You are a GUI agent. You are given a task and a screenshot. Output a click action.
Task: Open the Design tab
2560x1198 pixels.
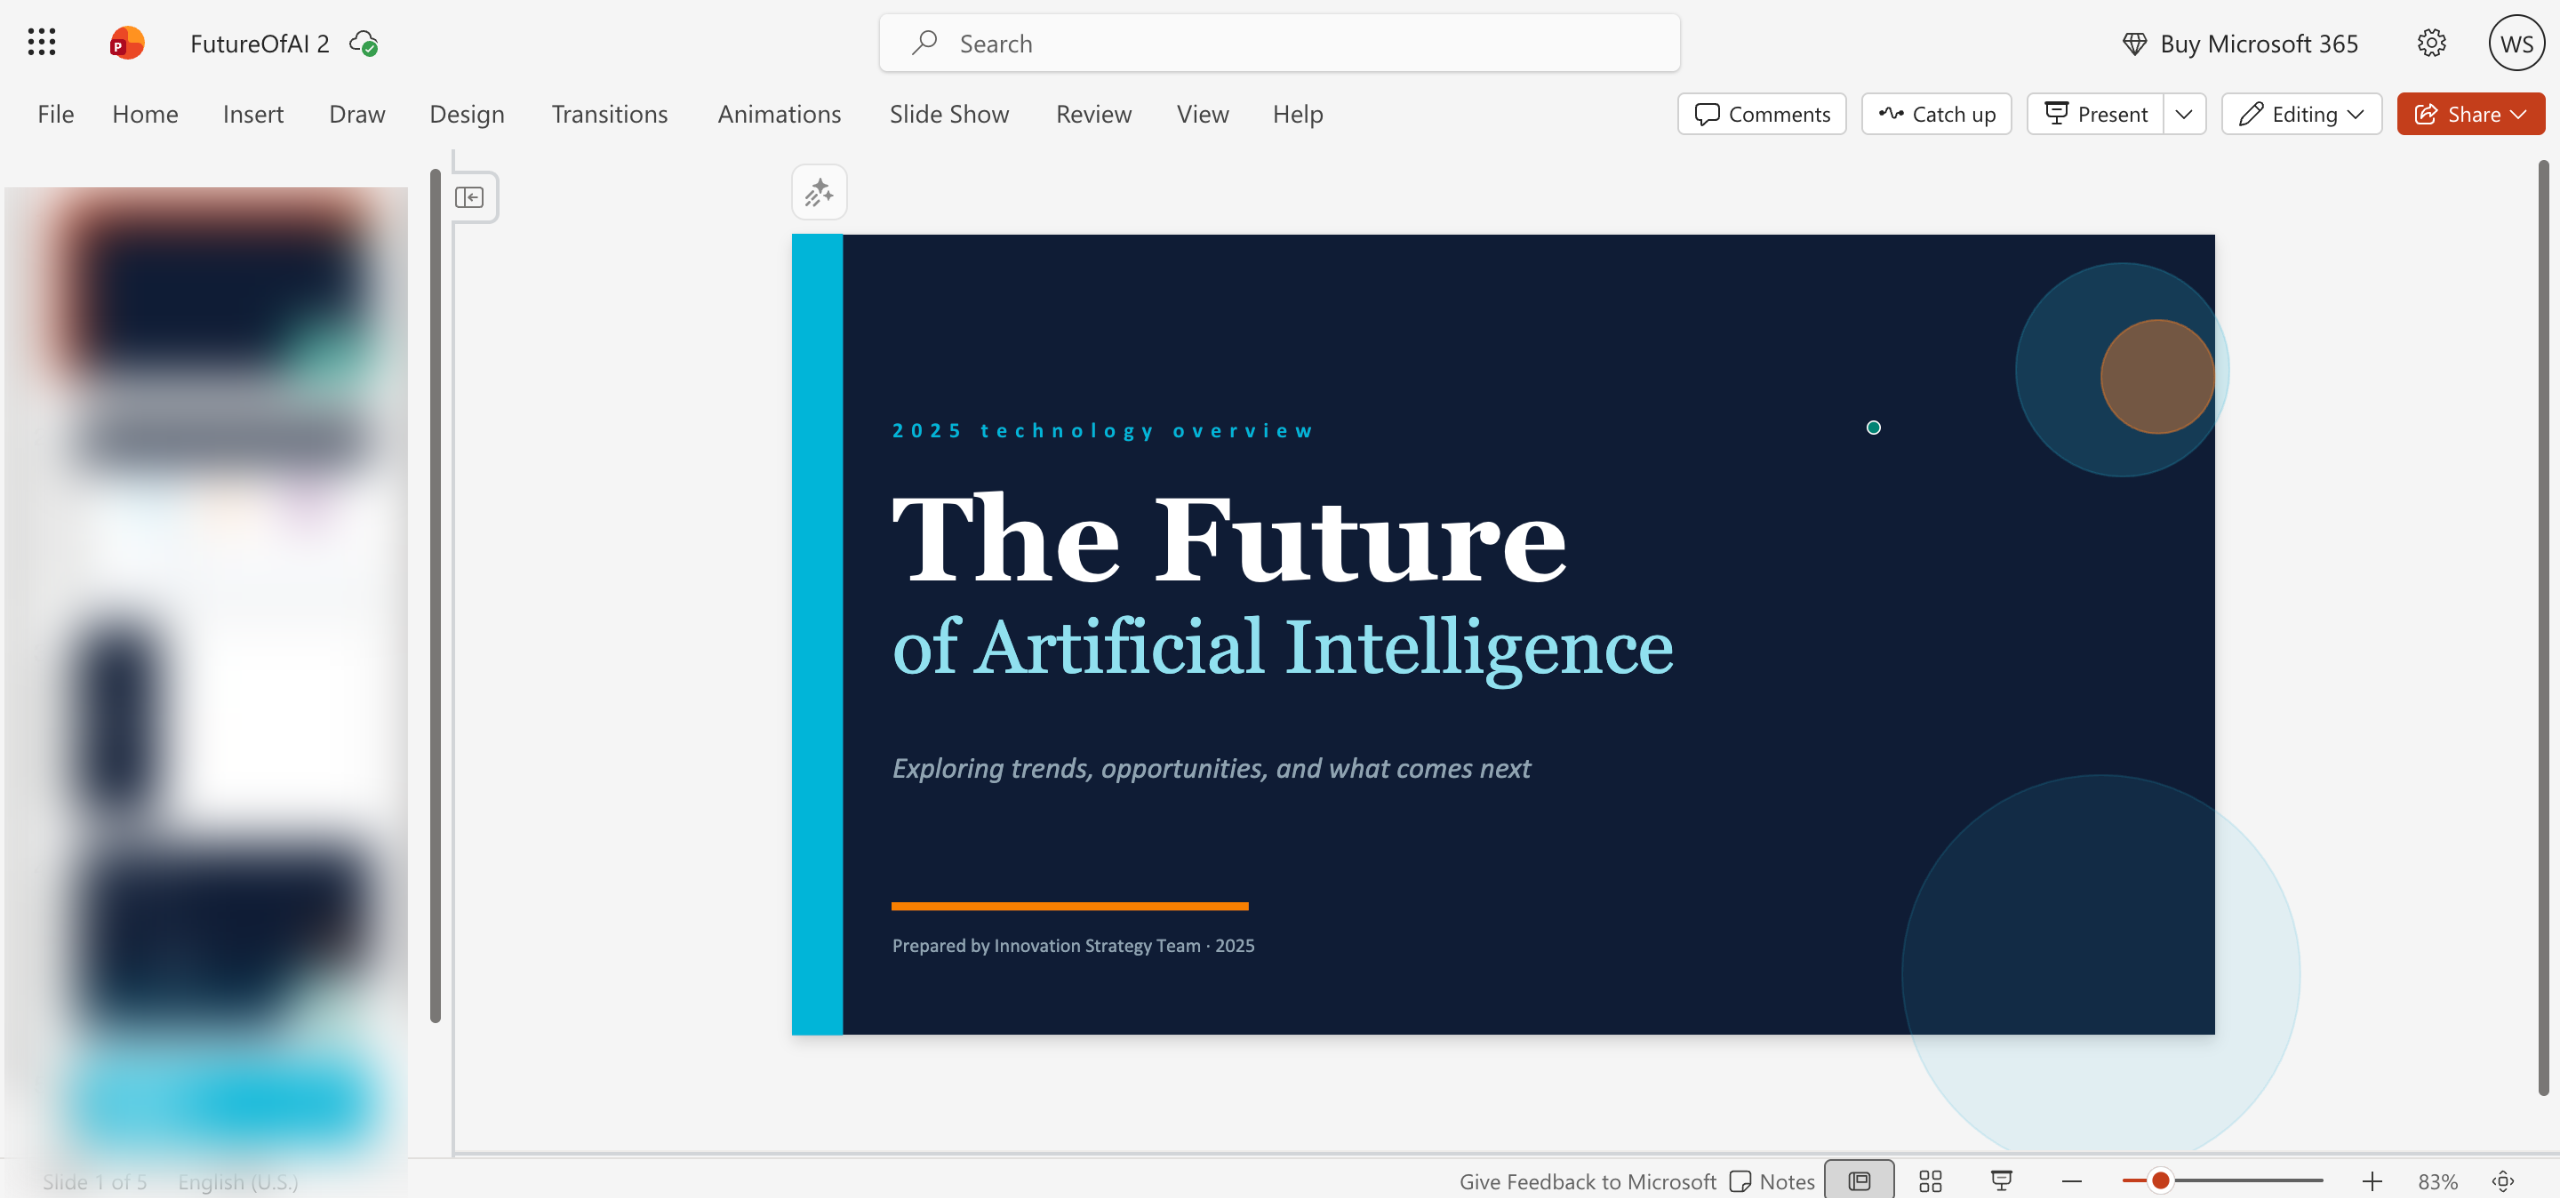coord(467,114)
